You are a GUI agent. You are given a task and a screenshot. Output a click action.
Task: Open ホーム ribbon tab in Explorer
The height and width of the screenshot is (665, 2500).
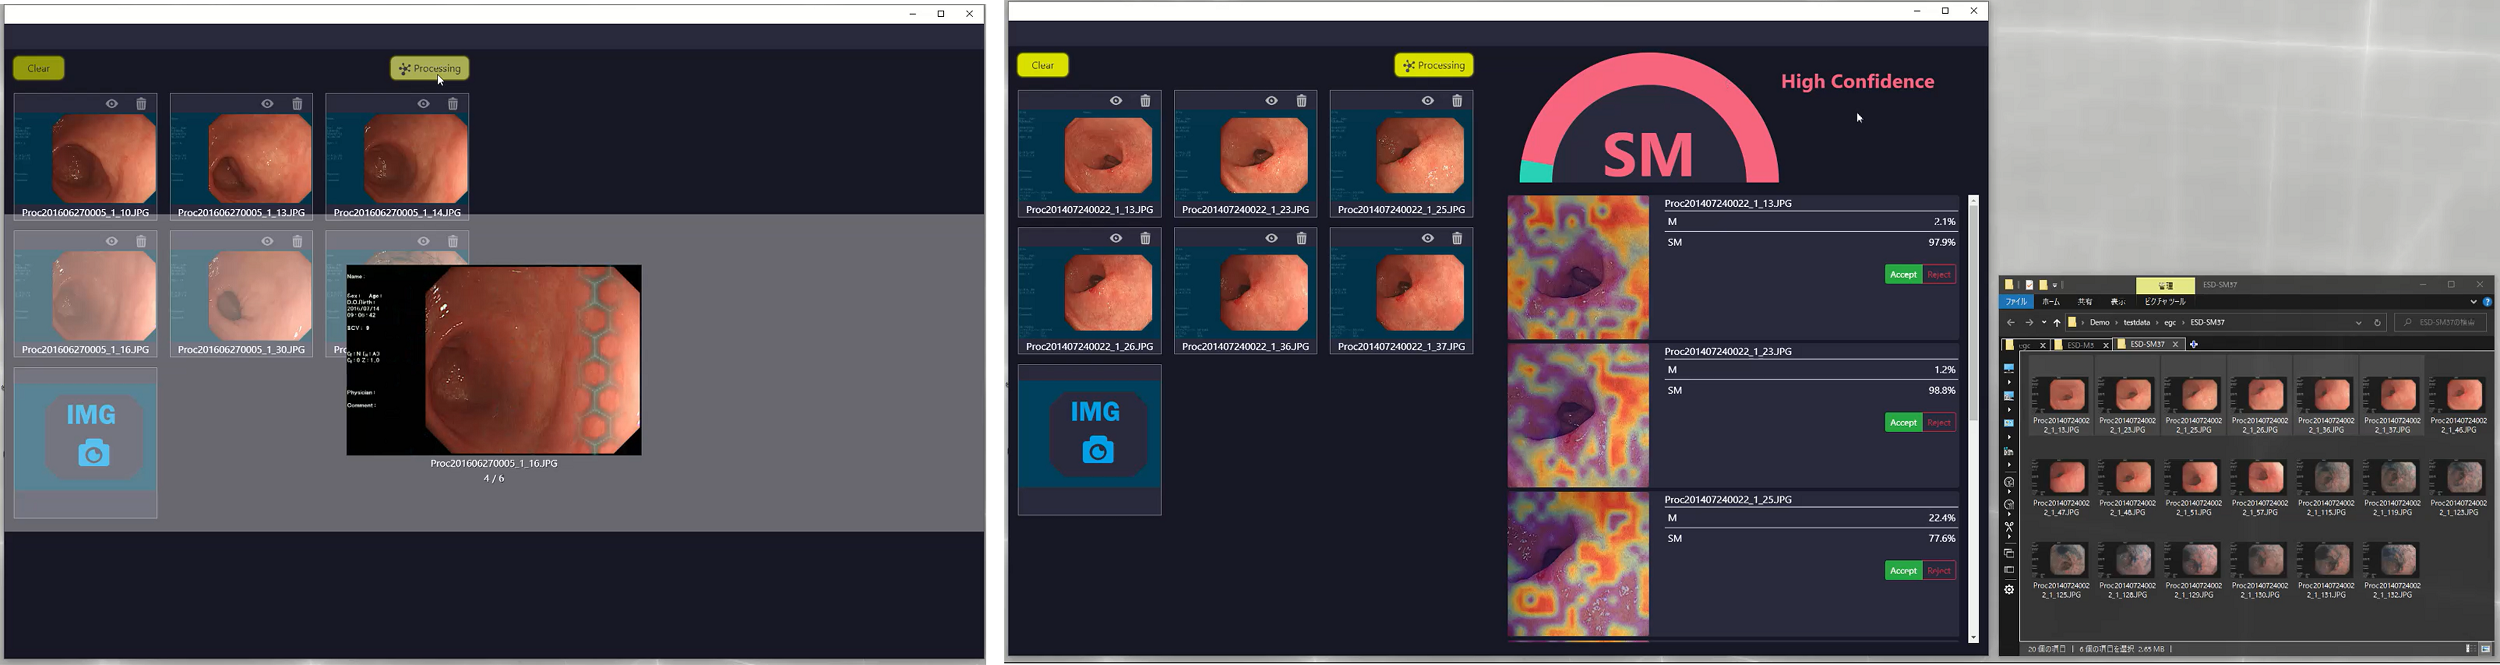point(2051,301)
